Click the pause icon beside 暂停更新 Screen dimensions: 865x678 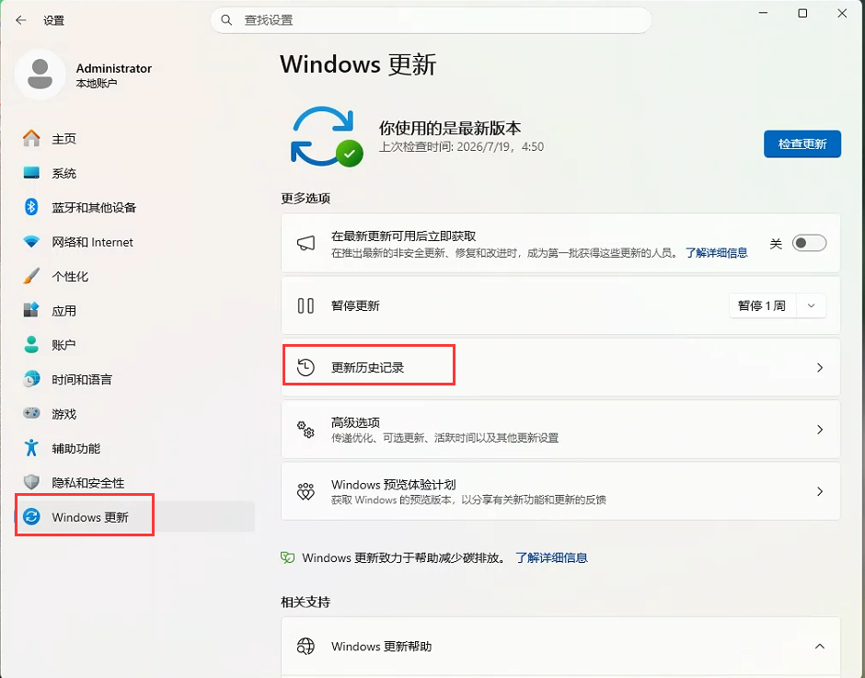tap(306, 306)
